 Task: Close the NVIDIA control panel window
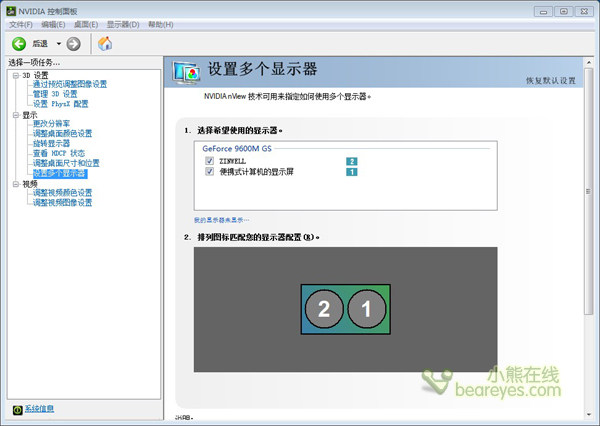point(584,11)
